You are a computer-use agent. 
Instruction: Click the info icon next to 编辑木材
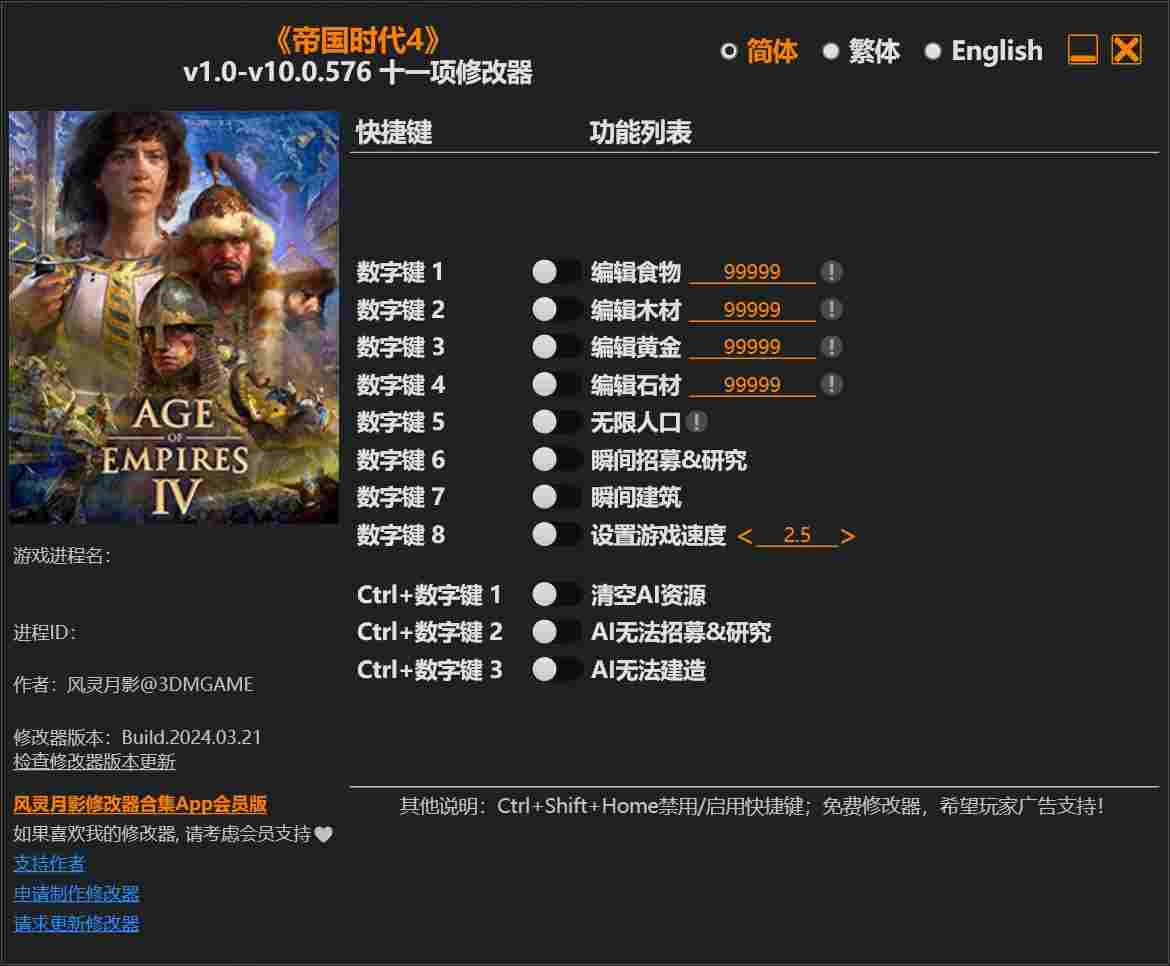click(831, 309)
